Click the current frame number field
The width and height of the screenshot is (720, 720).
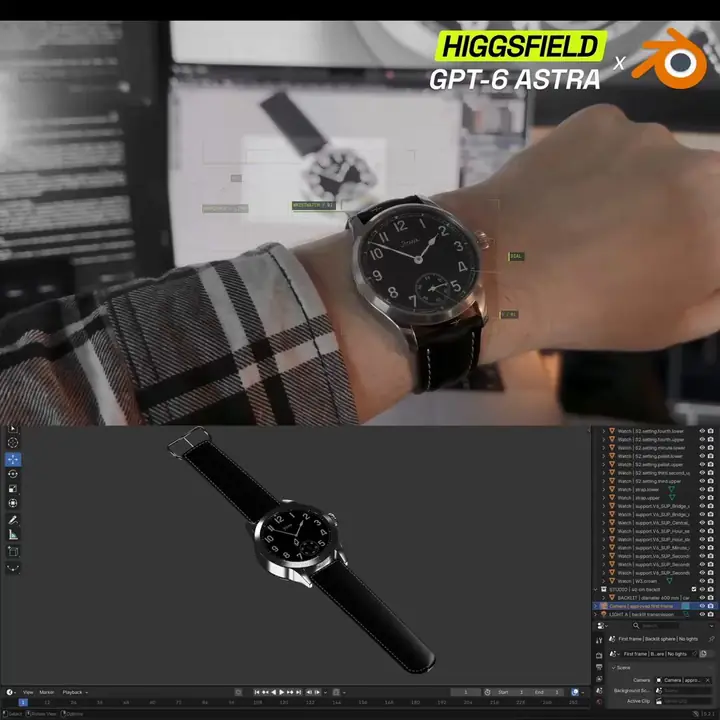click(465, 692)
